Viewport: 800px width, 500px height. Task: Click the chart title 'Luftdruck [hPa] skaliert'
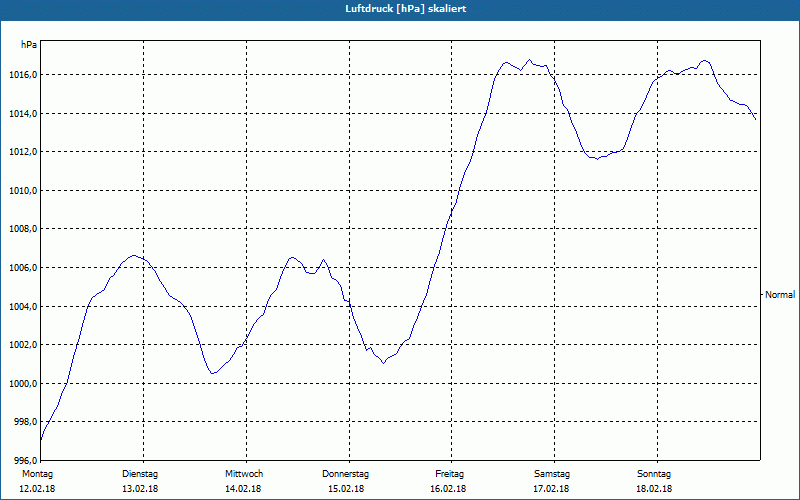pos(406,9)
